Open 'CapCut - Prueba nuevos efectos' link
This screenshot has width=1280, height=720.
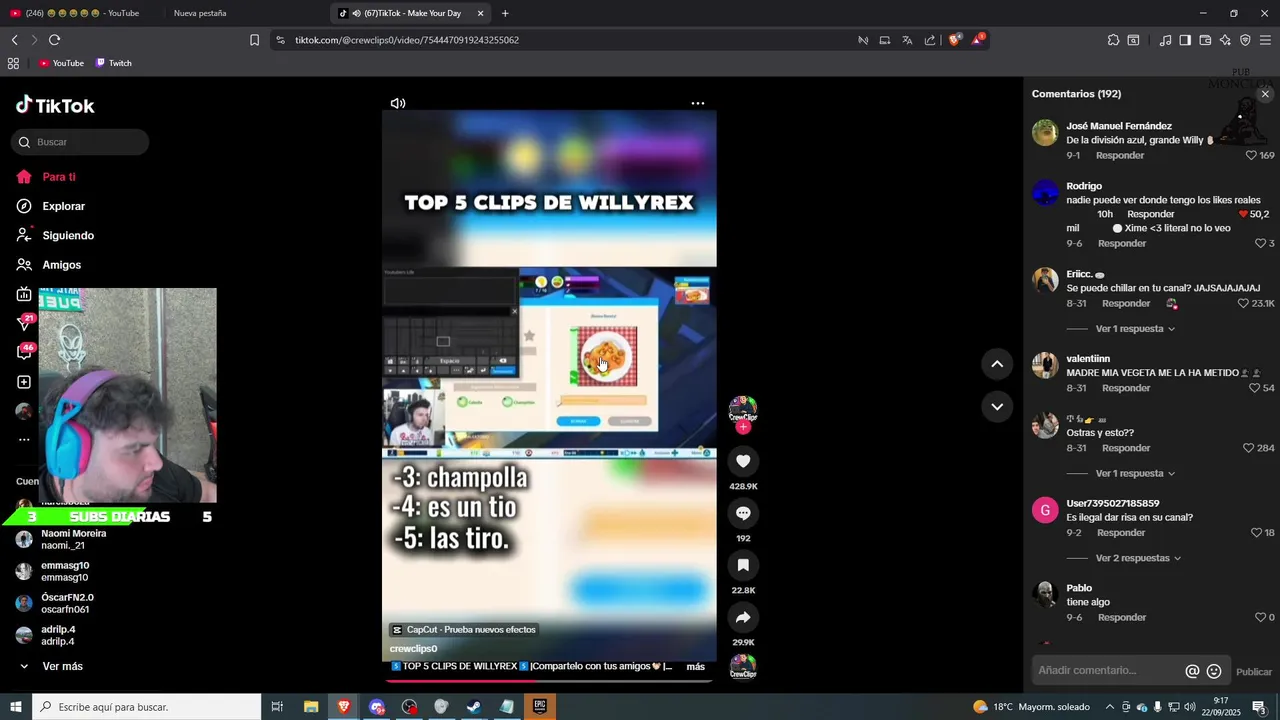465,630
